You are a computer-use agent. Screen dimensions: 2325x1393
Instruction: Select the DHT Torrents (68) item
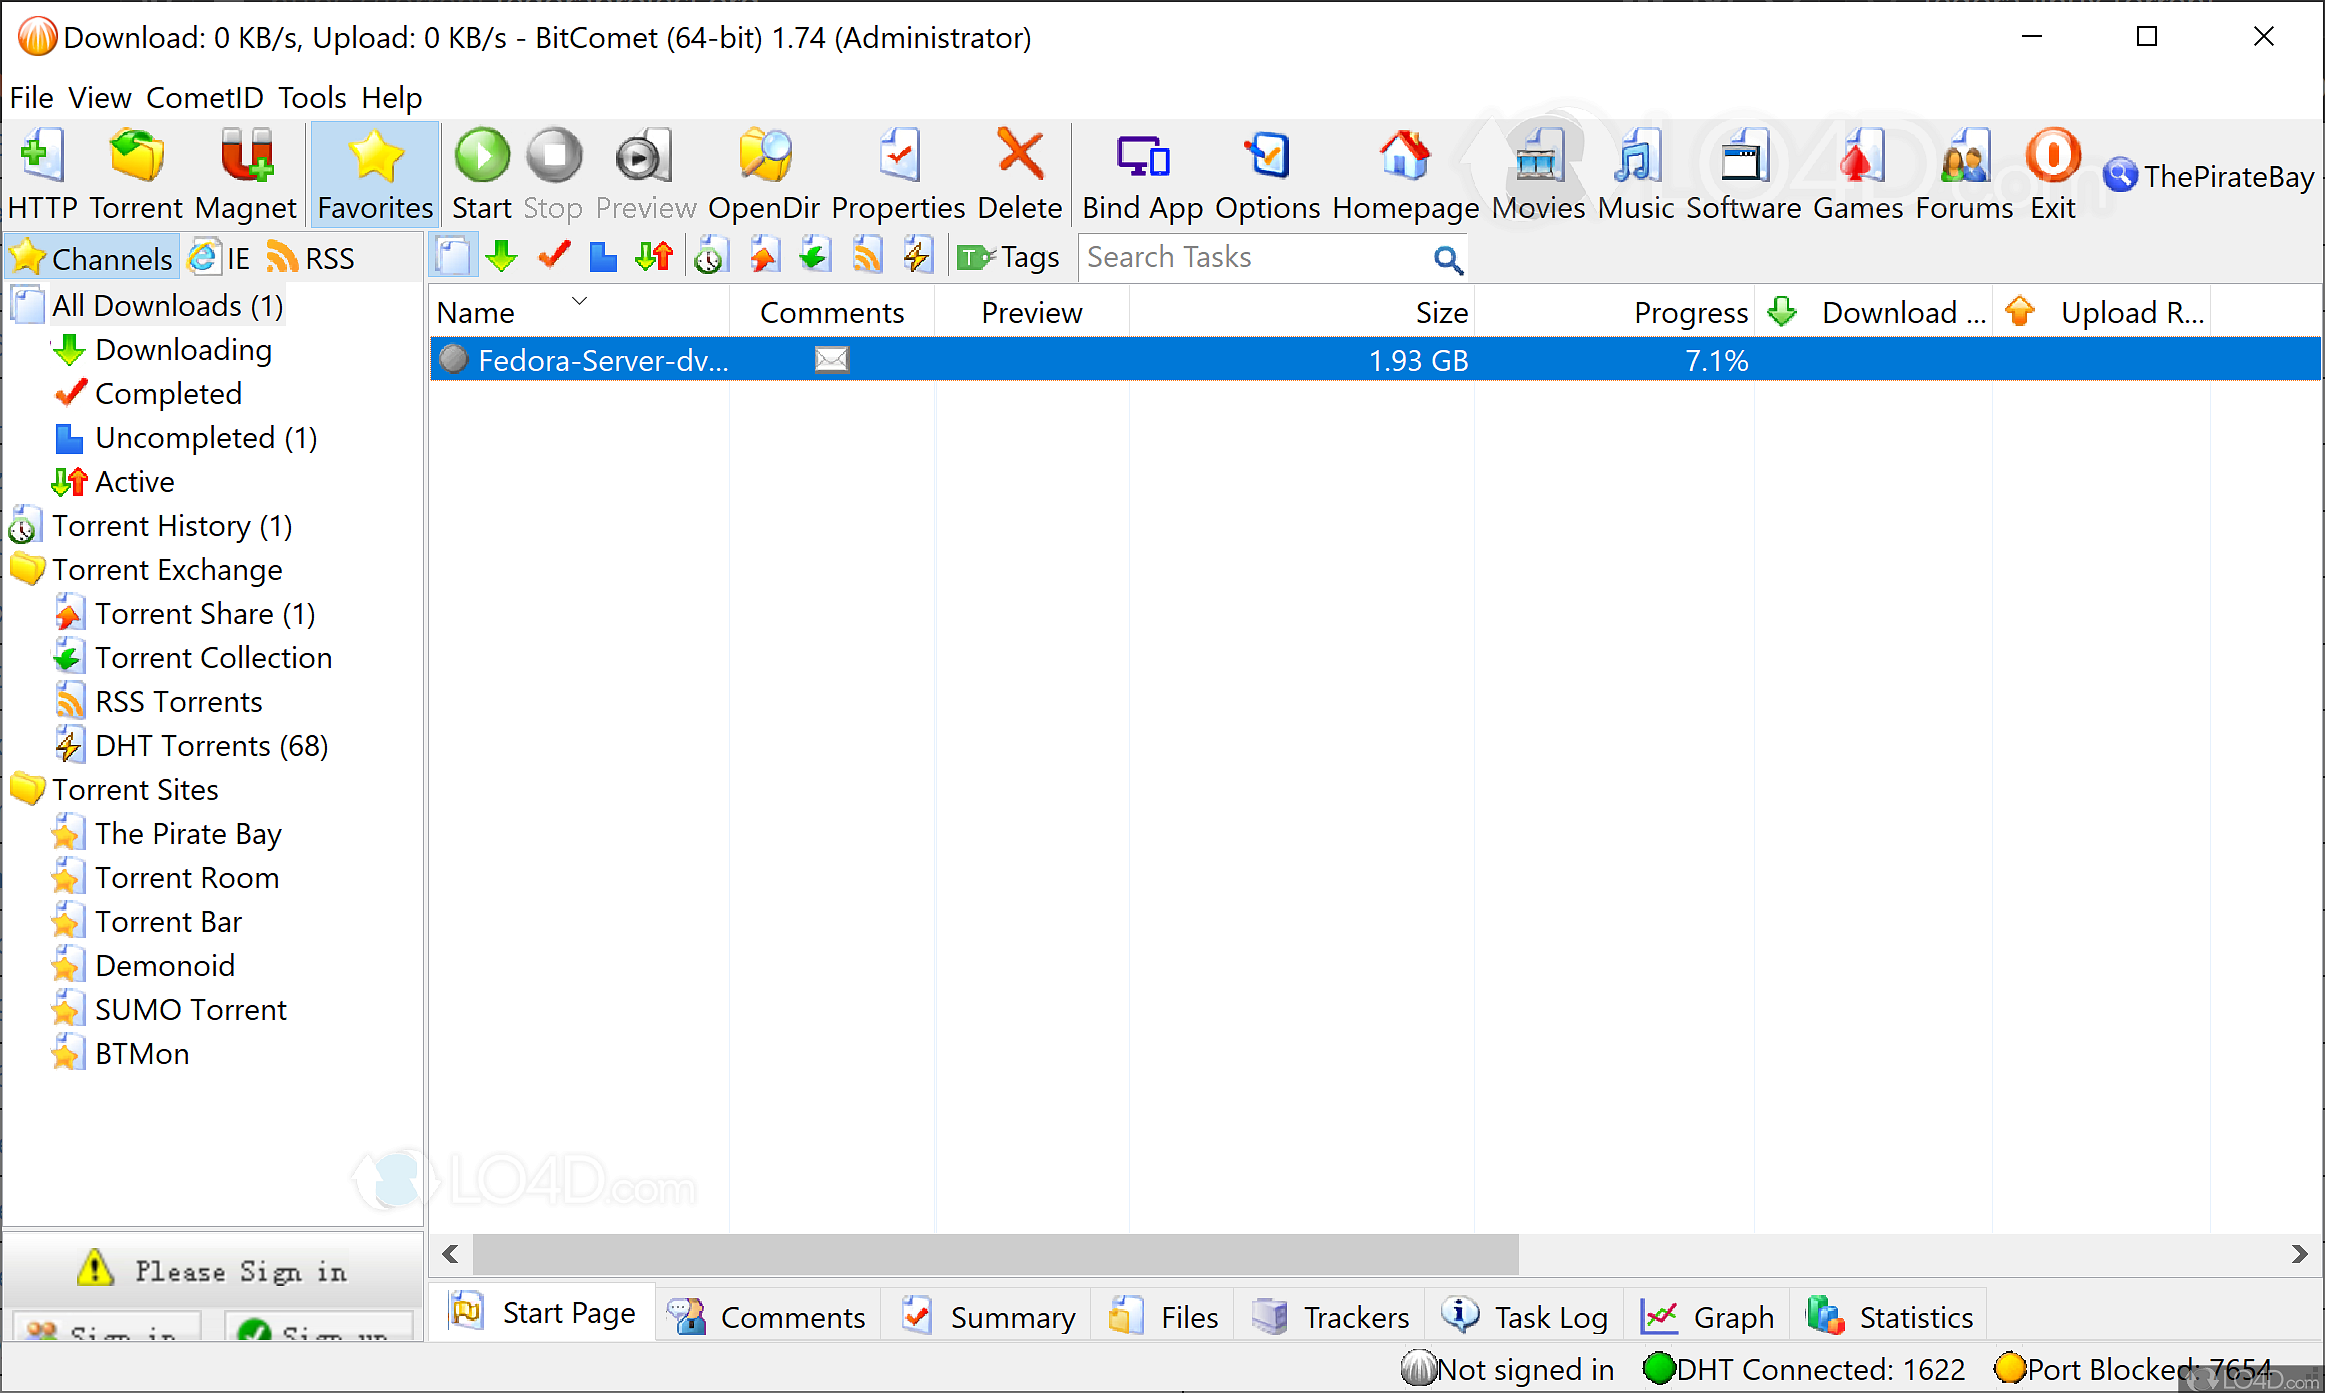click(211, 746)
